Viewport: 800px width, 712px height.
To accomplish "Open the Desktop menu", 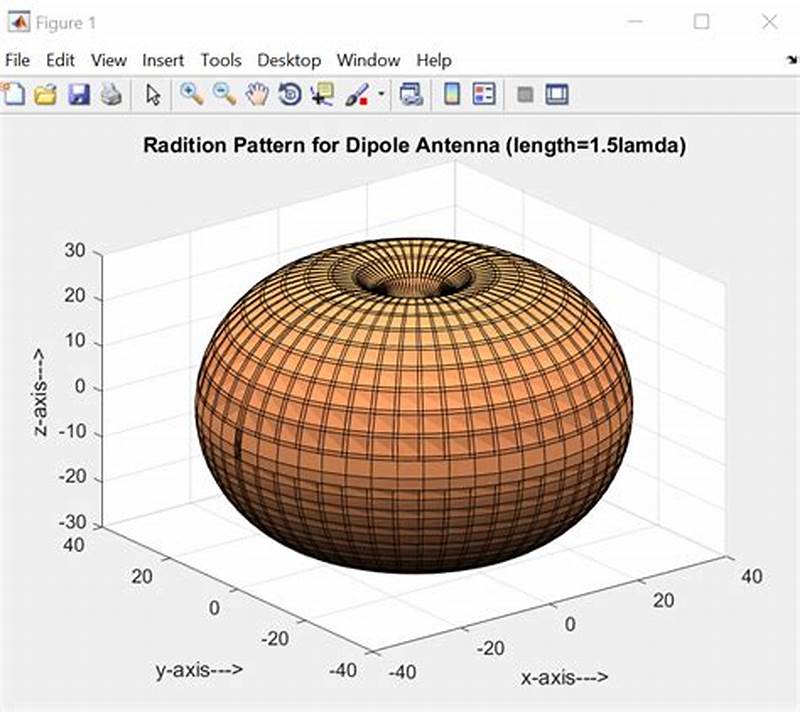I will pos(289,60).
